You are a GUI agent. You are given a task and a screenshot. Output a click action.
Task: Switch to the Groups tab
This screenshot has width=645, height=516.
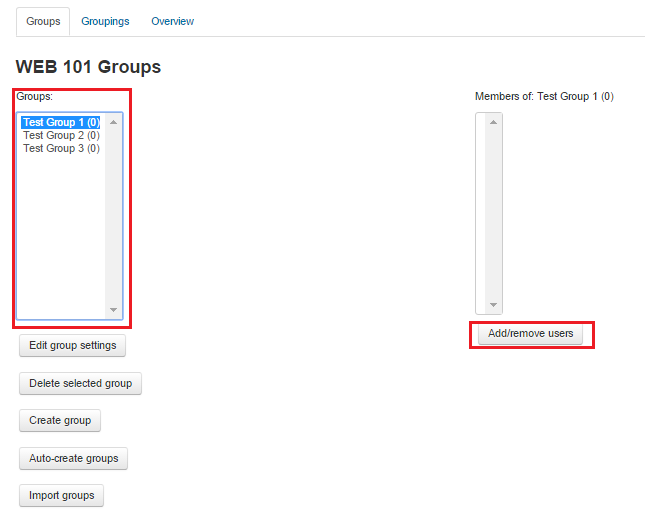[43, 21]
